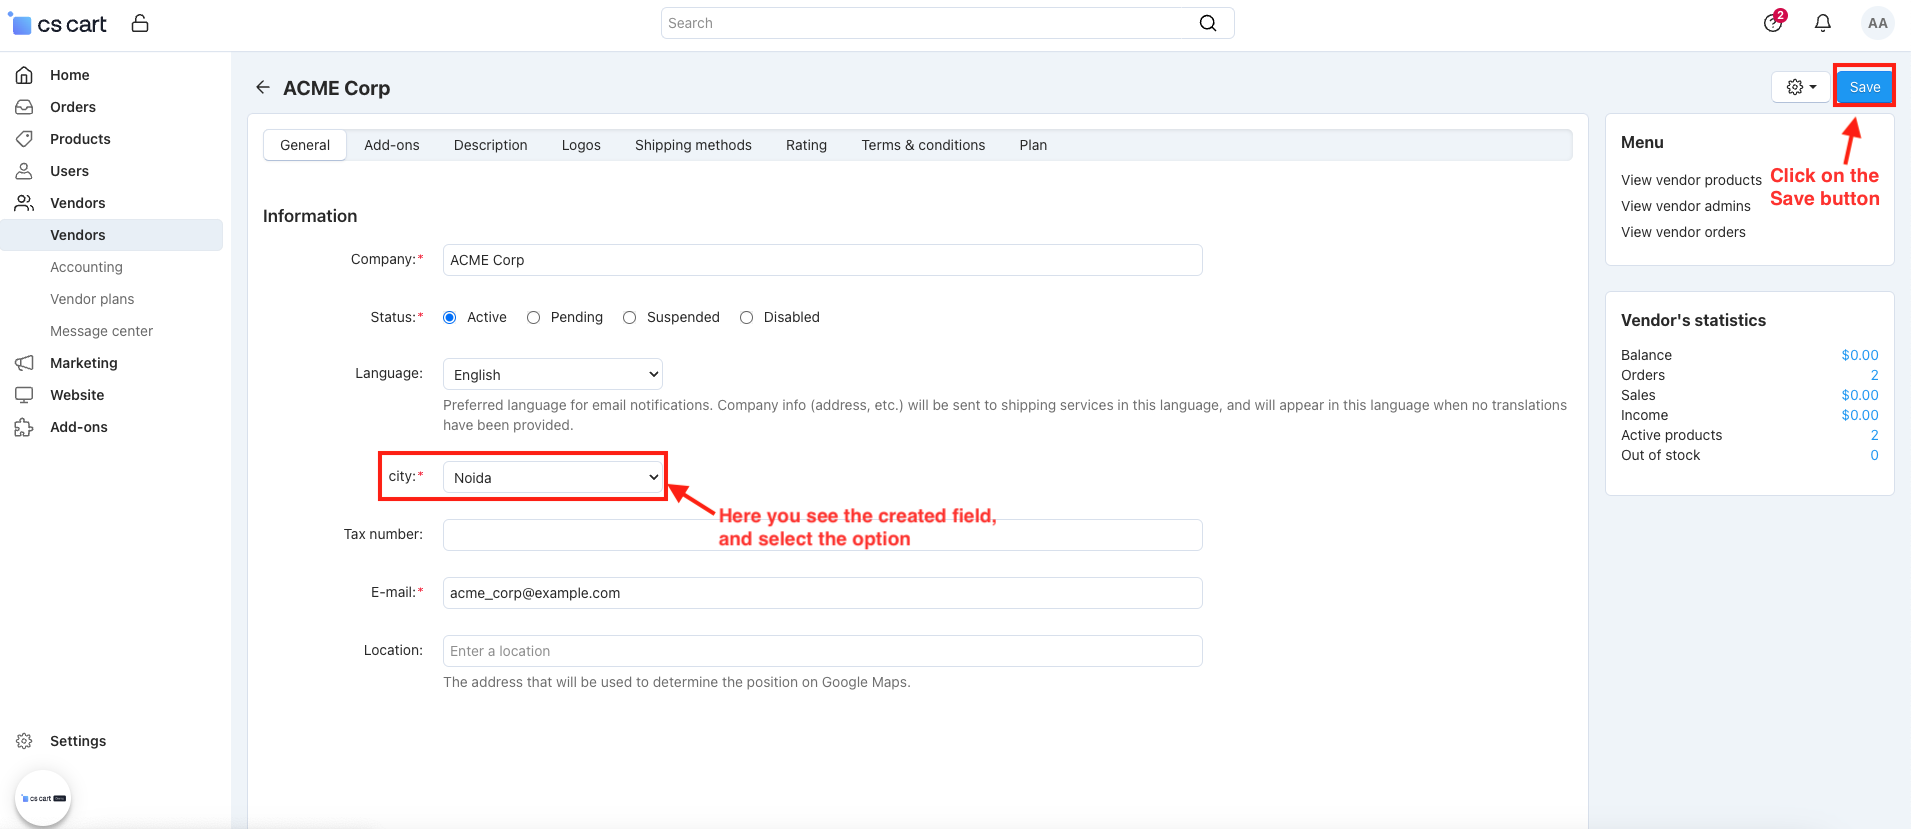Viewport: 1911px width, 829px height.
Task: Click the Marketing megaphone icon
Action: 24,363
